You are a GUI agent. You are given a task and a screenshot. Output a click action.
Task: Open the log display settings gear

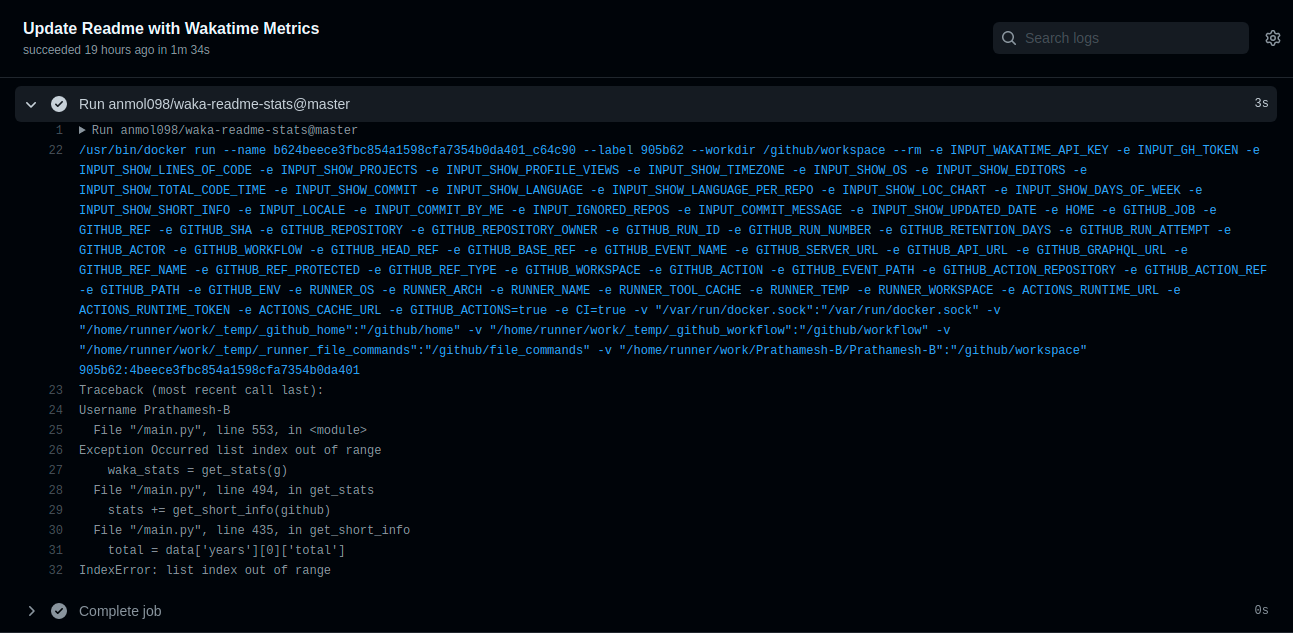(1272, 37)
